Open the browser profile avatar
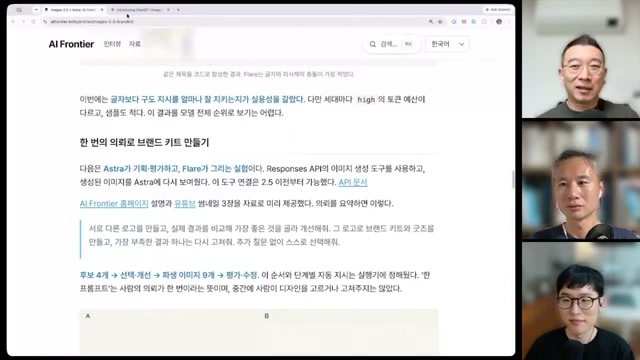The image size is (640, 360). tap(499, 21)
